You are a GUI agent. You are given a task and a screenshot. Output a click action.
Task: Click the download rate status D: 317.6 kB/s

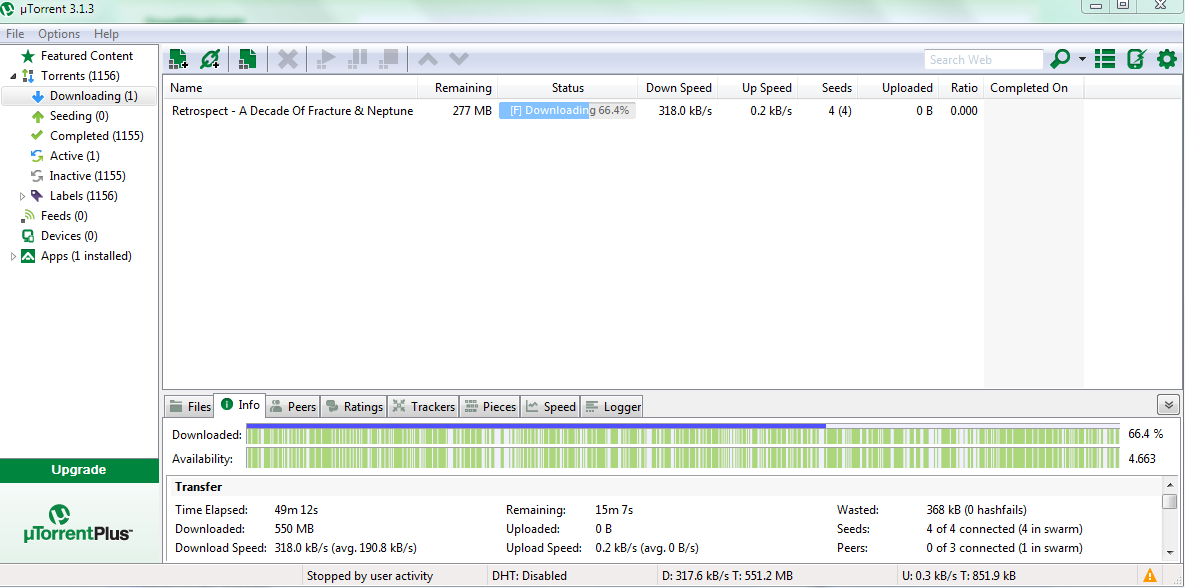pos(727,576)
